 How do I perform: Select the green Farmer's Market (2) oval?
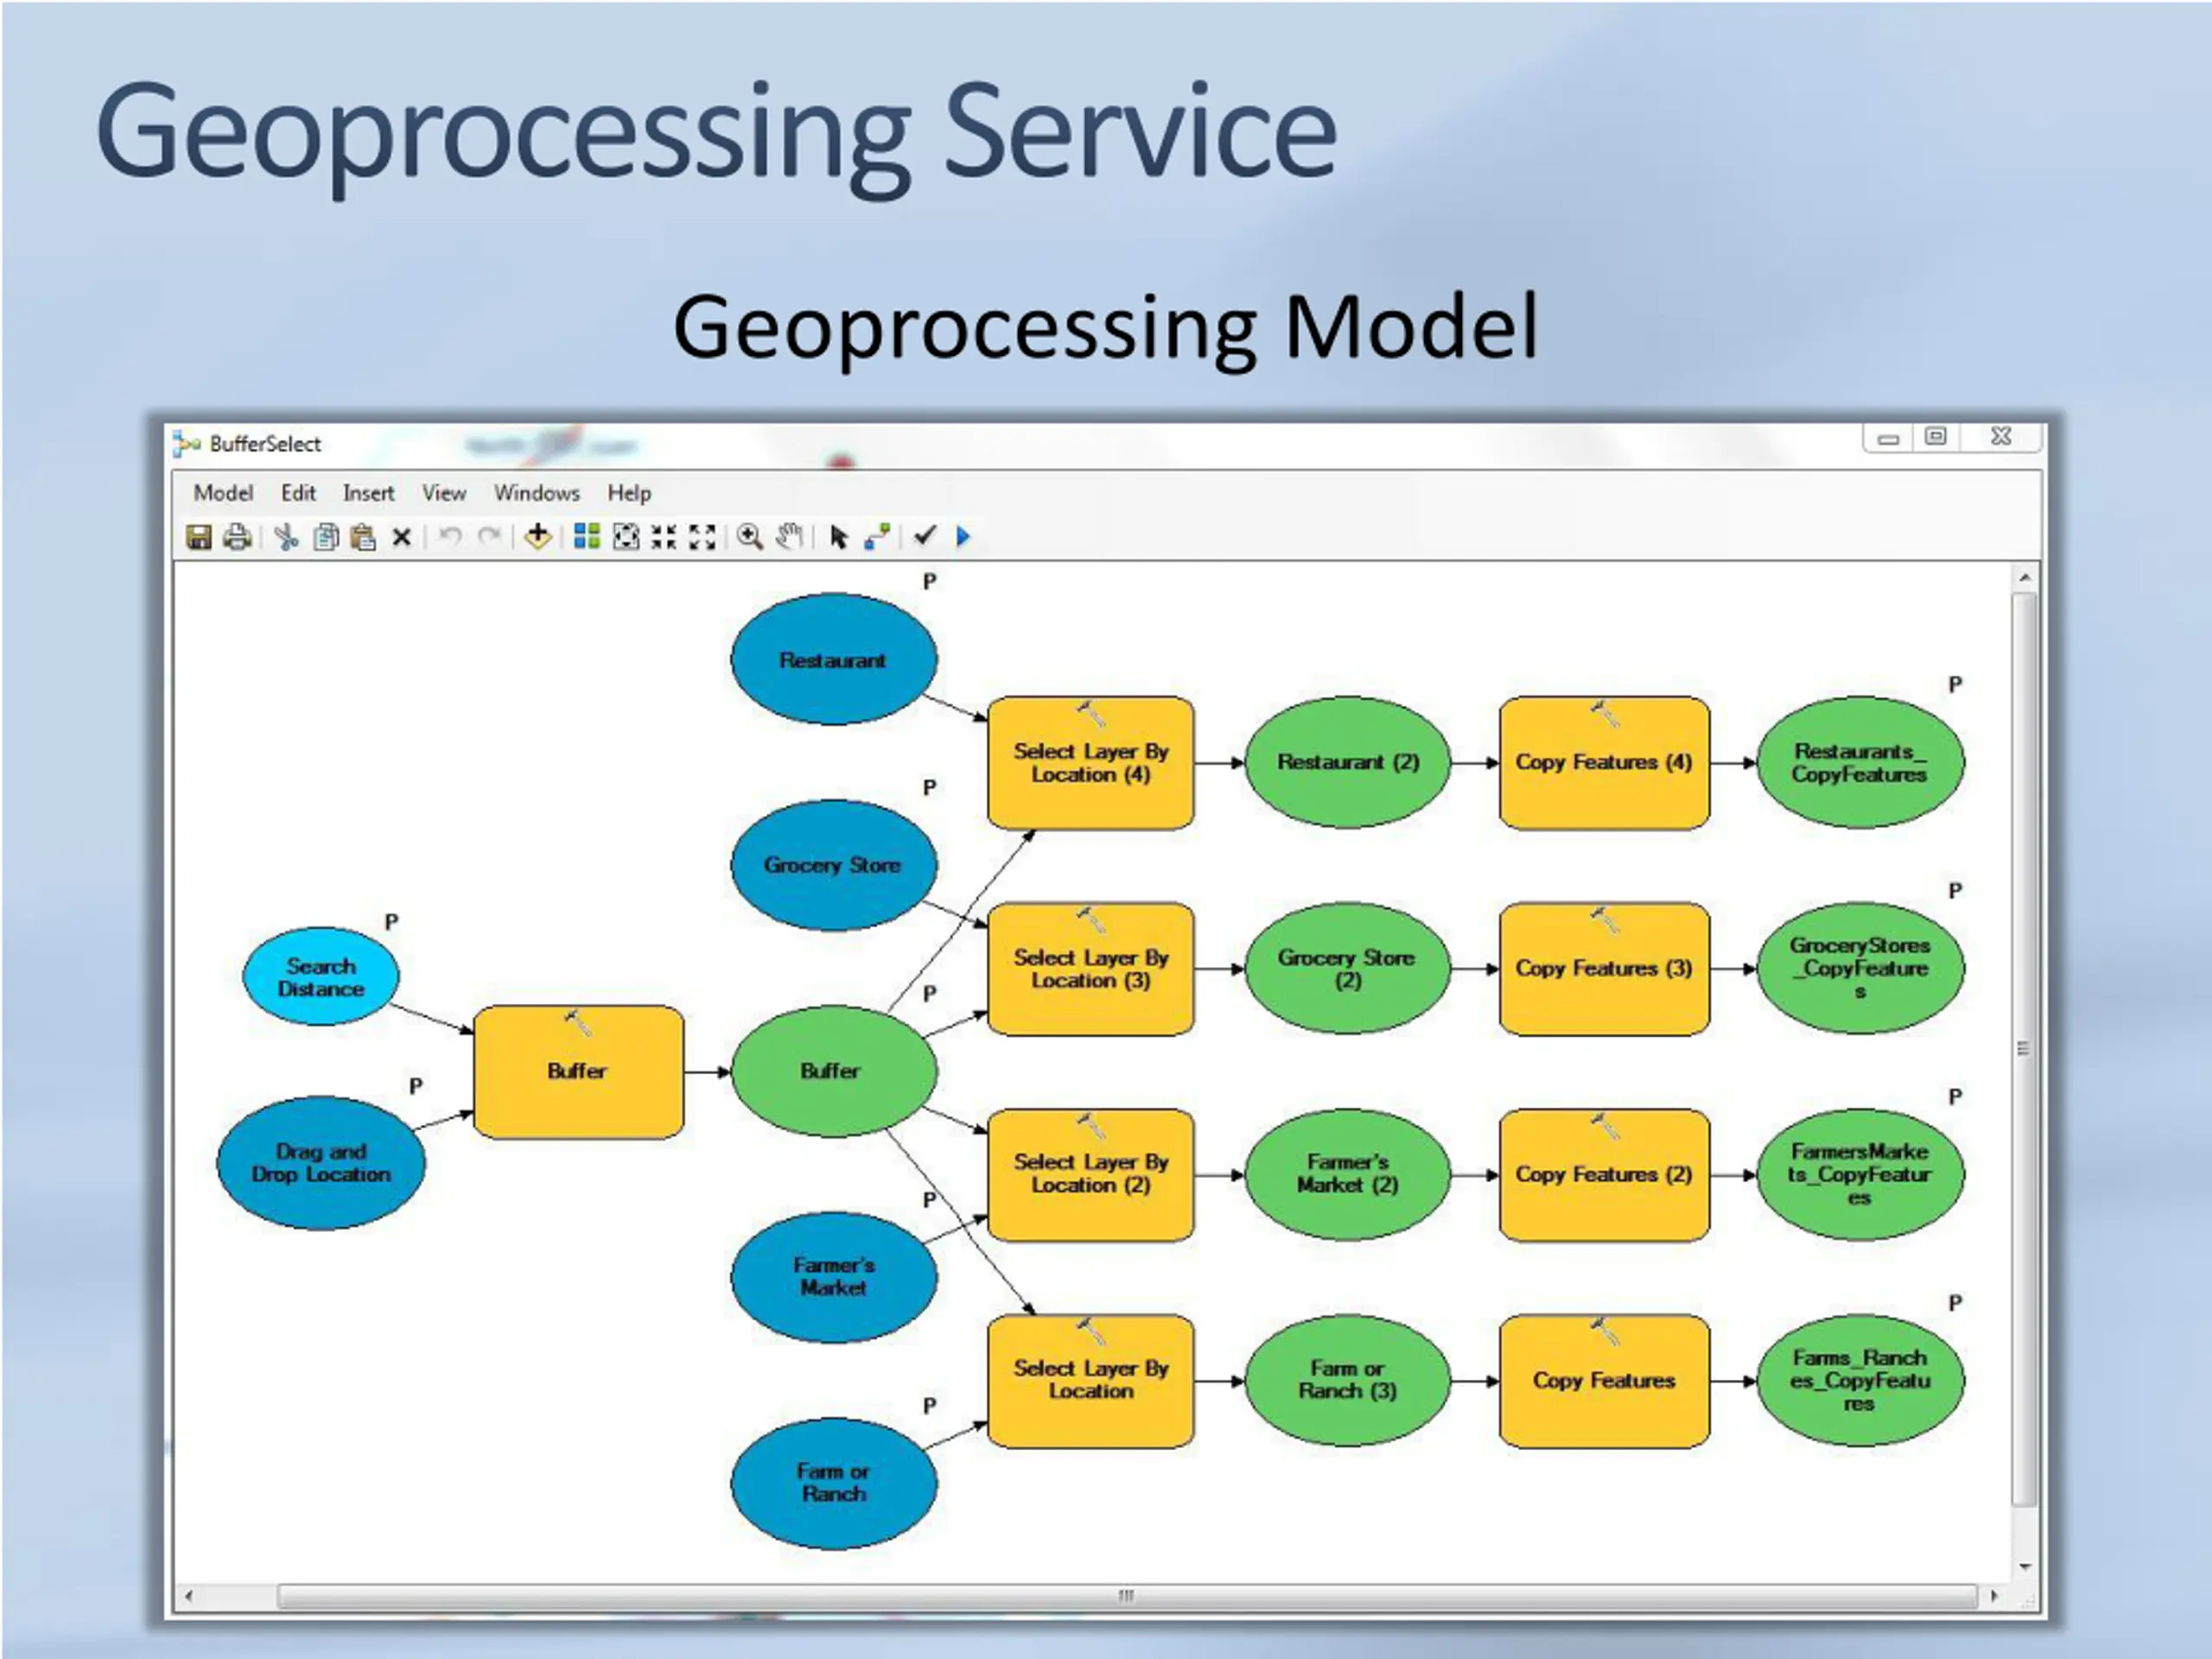click(1348, 1174)
